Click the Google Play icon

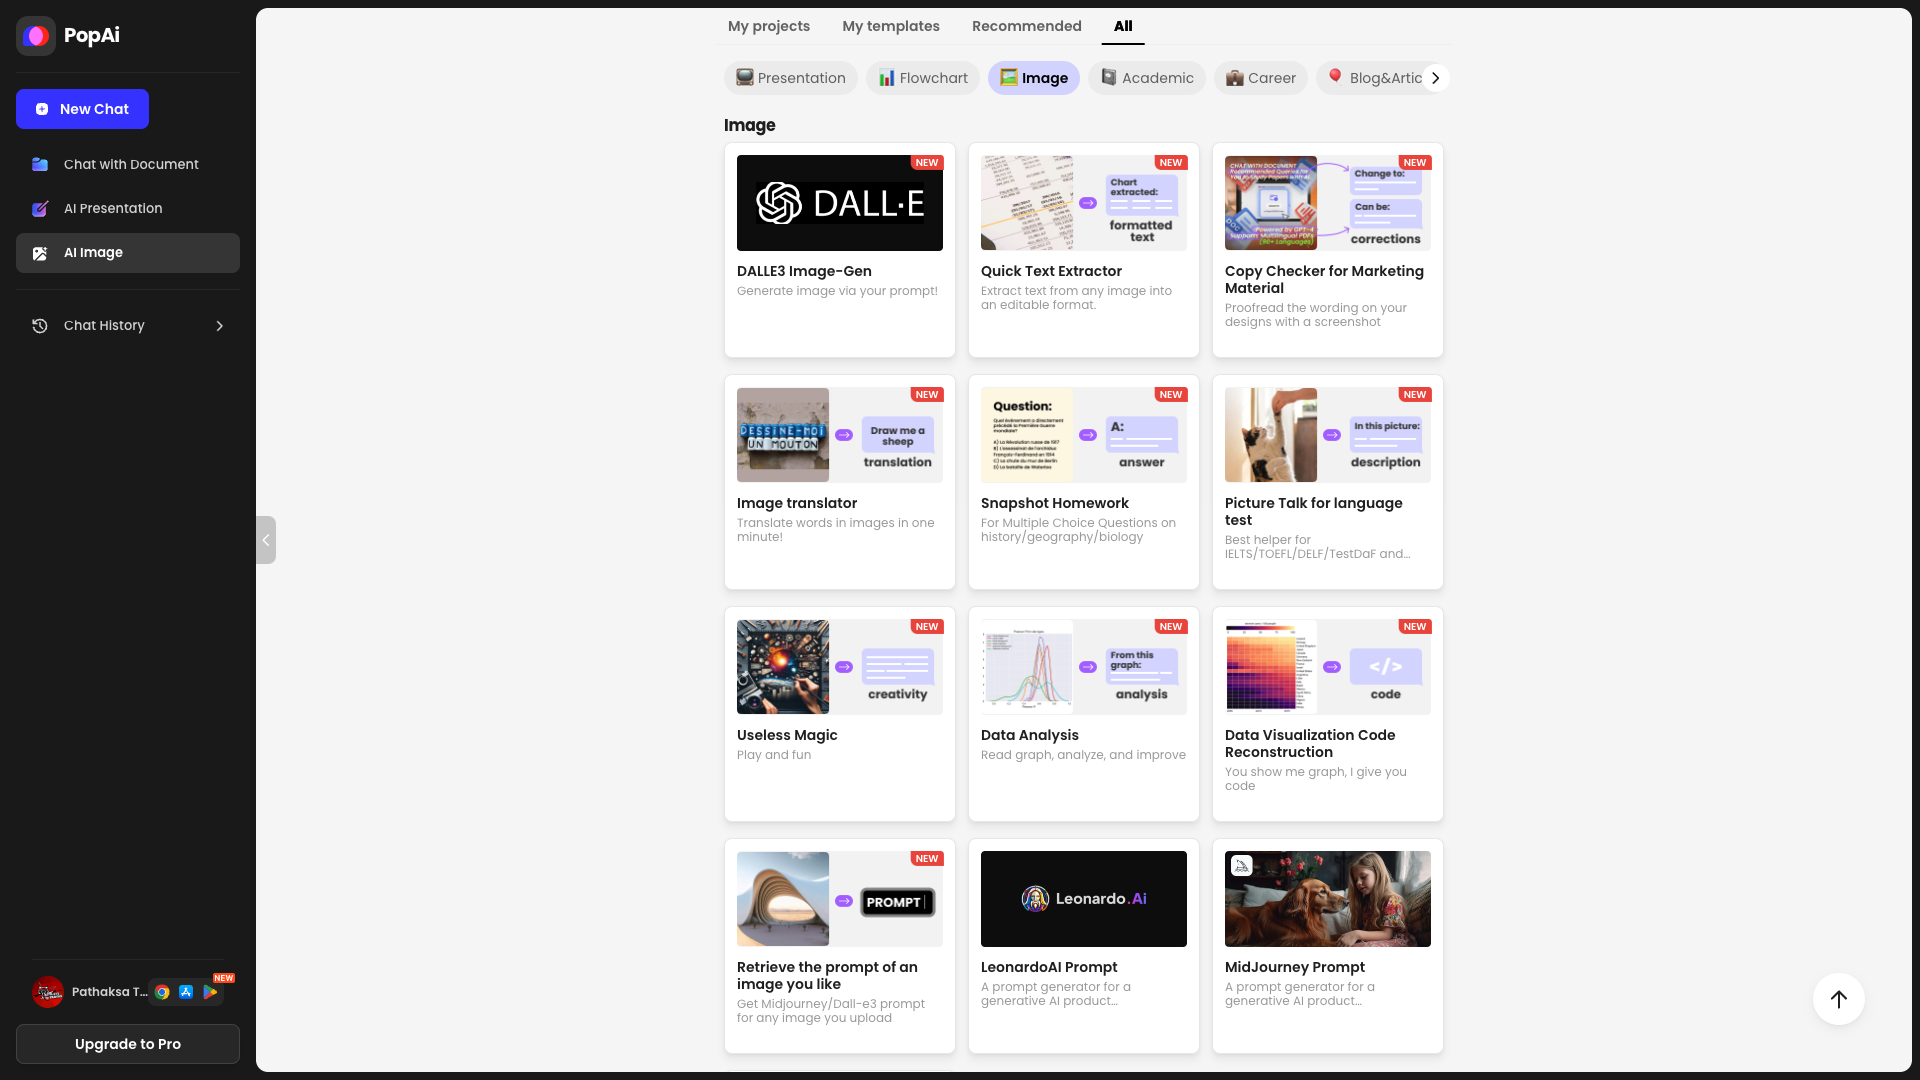[210, 992]
